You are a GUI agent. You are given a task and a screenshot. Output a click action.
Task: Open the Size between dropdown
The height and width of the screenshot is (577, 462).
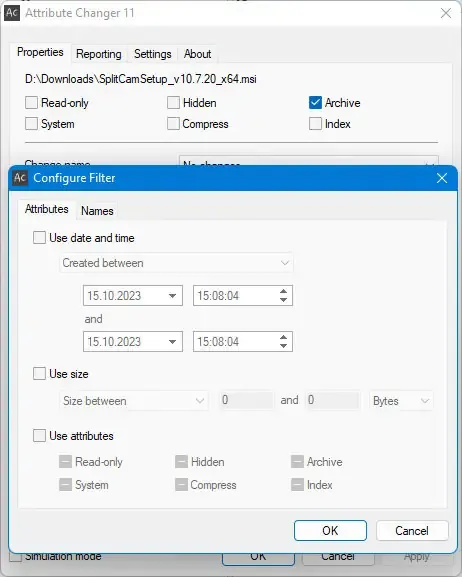click(x=134, y=401)
